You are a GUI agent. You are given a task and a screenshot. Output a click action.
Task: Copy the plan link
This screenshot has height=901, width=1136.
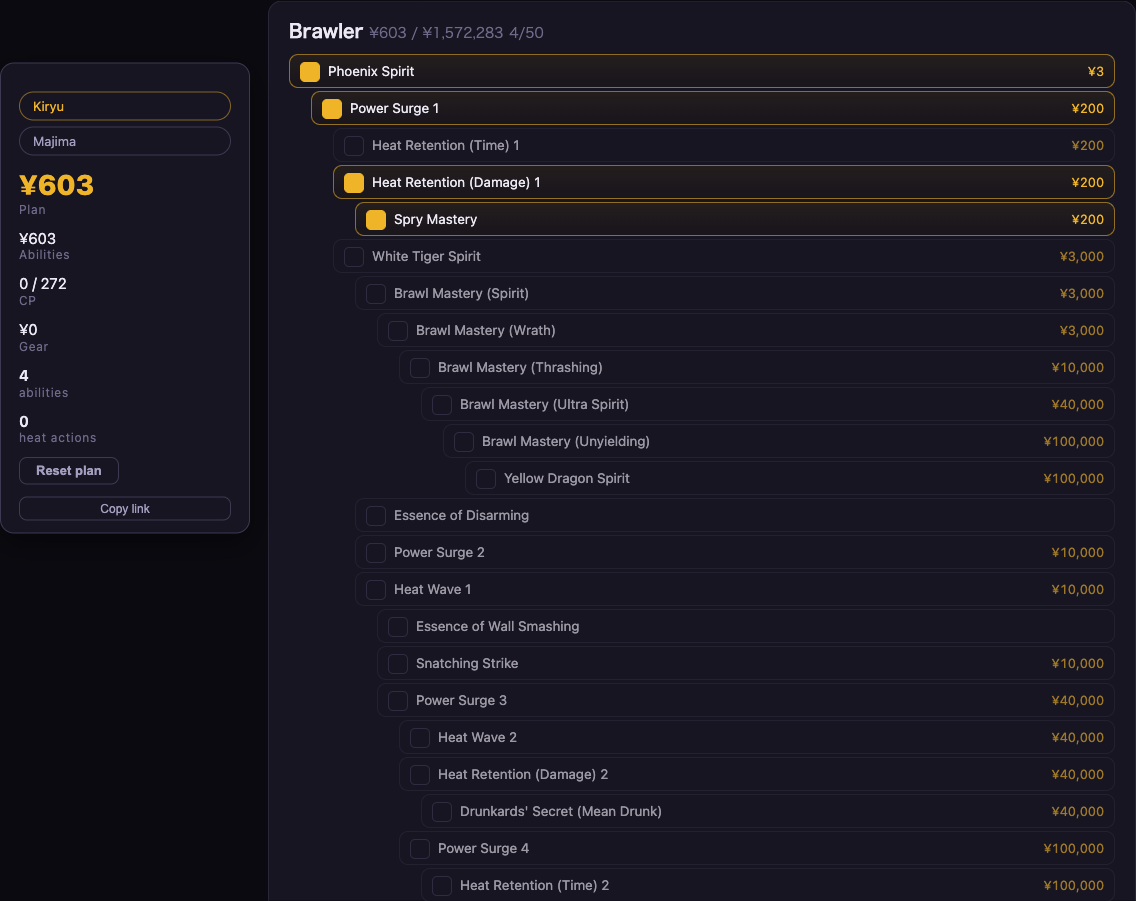(125, 508)
